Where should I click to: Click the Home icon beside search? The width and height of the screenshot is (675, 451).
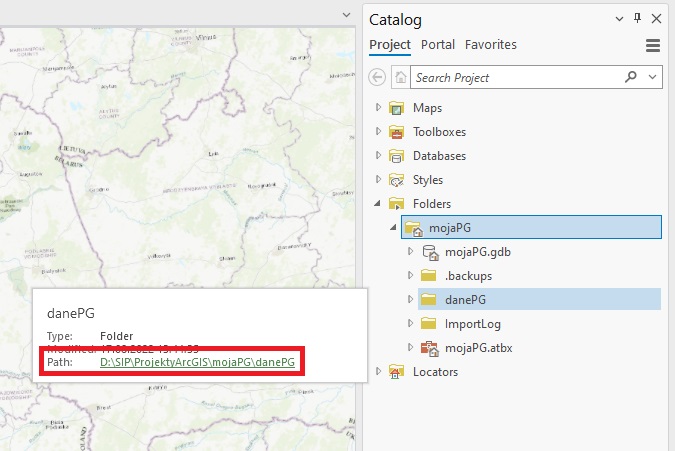(400, 77)
